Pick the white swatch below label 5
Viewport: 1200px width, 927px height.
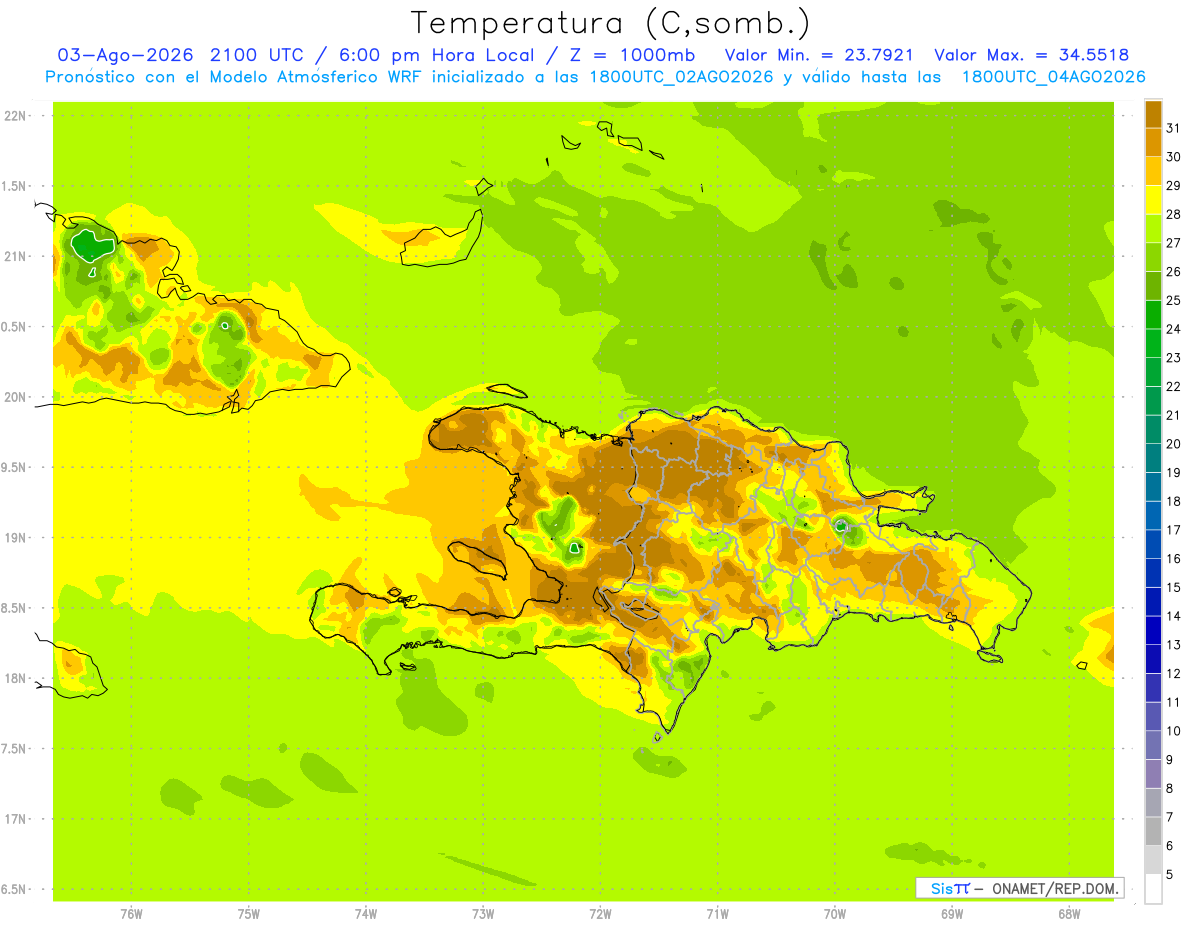tap(1153, 889)
